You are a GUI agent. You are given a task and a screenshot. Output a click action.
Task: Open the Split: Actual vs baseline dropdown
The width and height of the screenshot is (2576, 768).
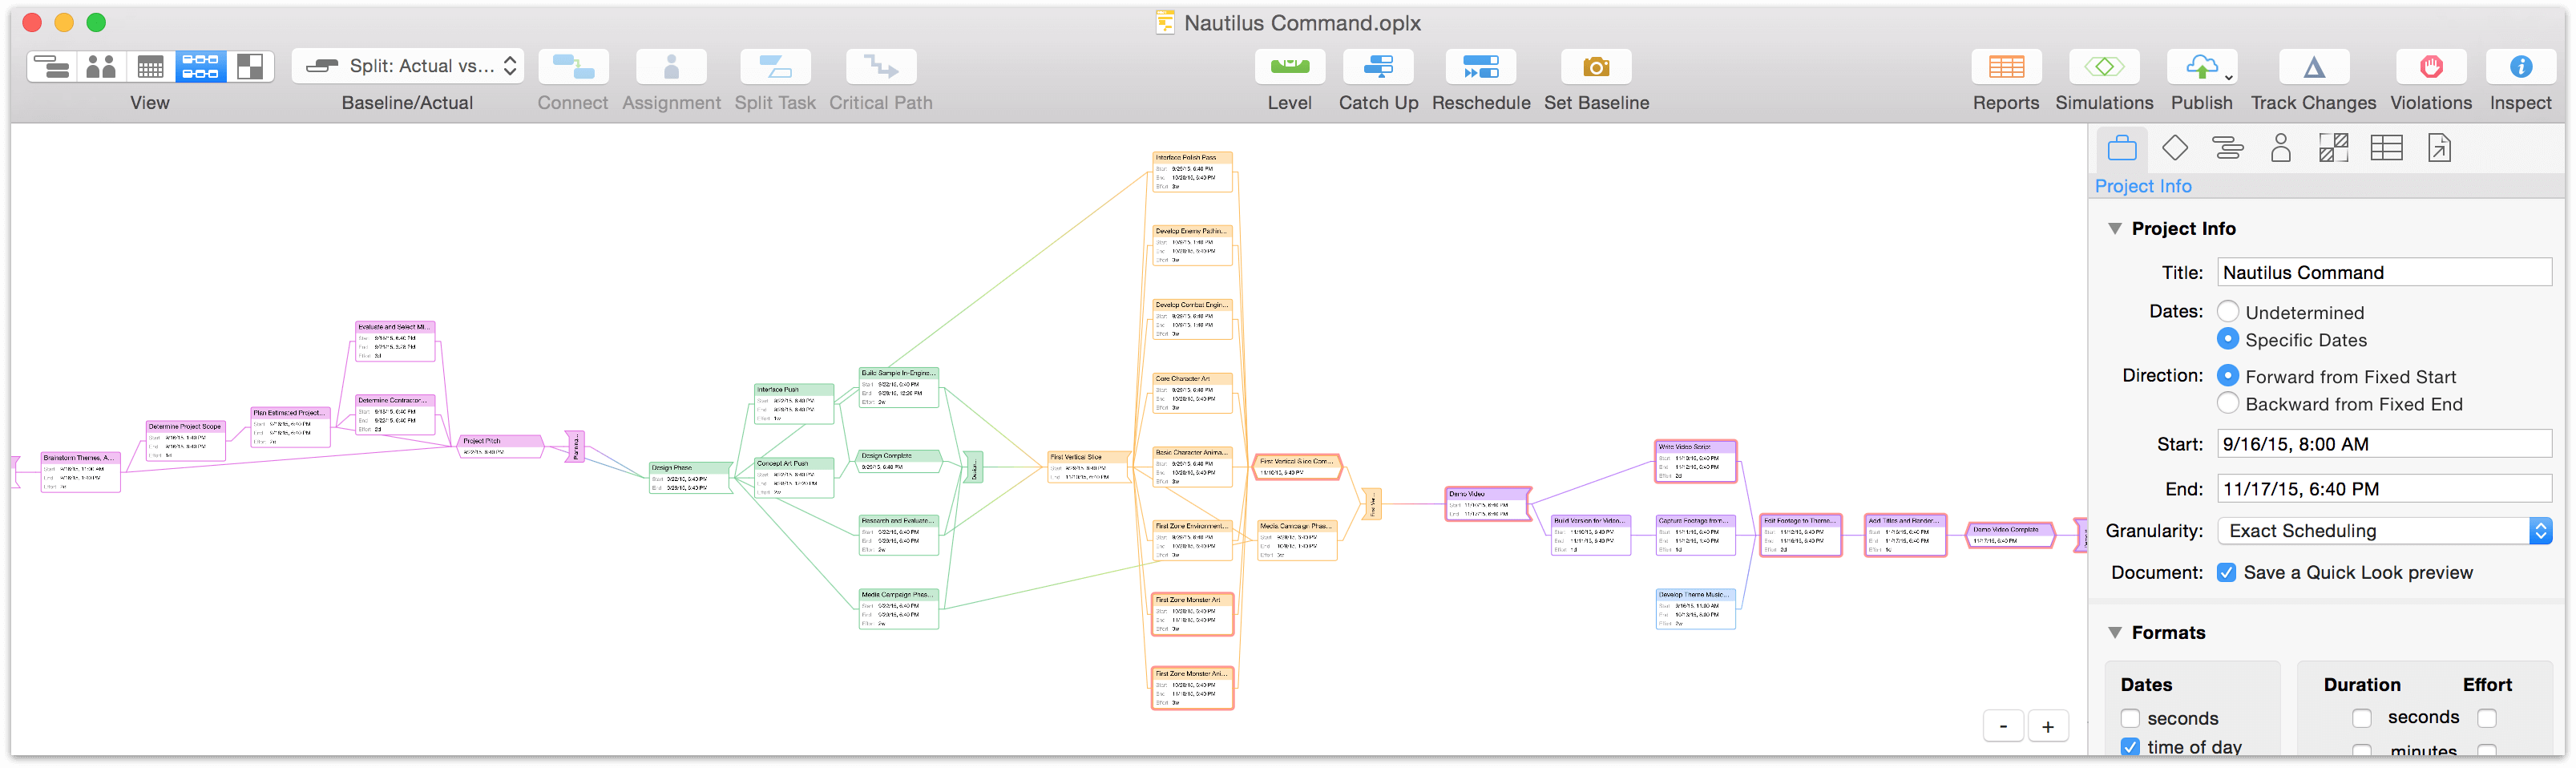click(408, 67)
